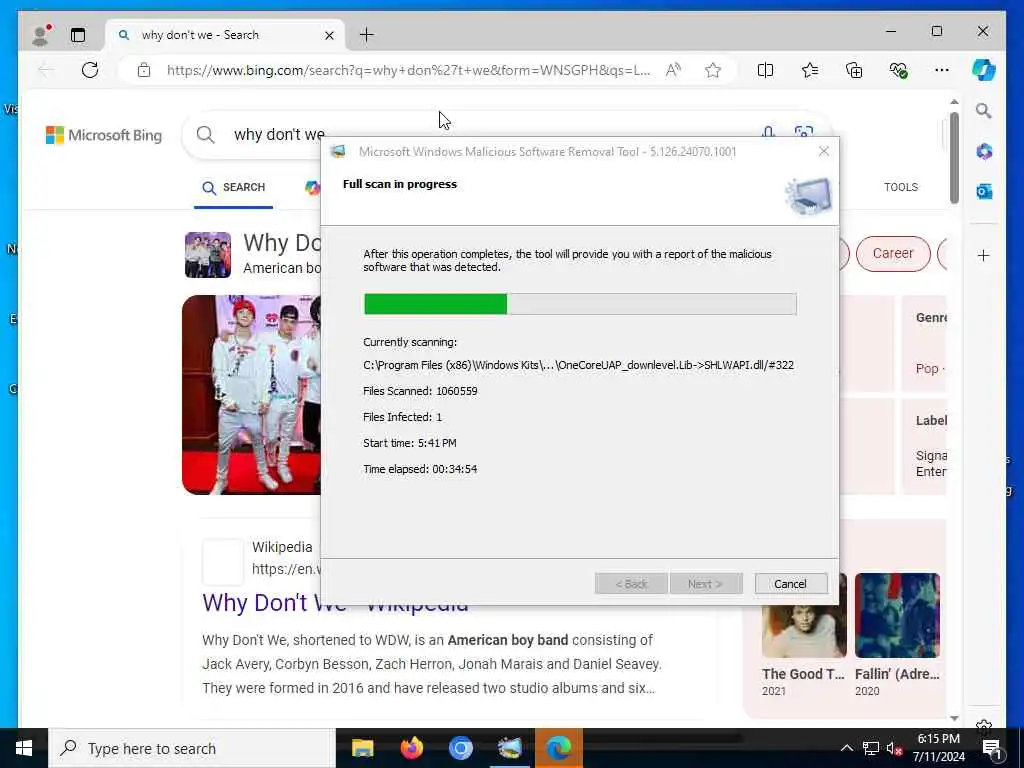Show hidden system tray icons
1024x768 pixels.
click(x=846, y=748)
